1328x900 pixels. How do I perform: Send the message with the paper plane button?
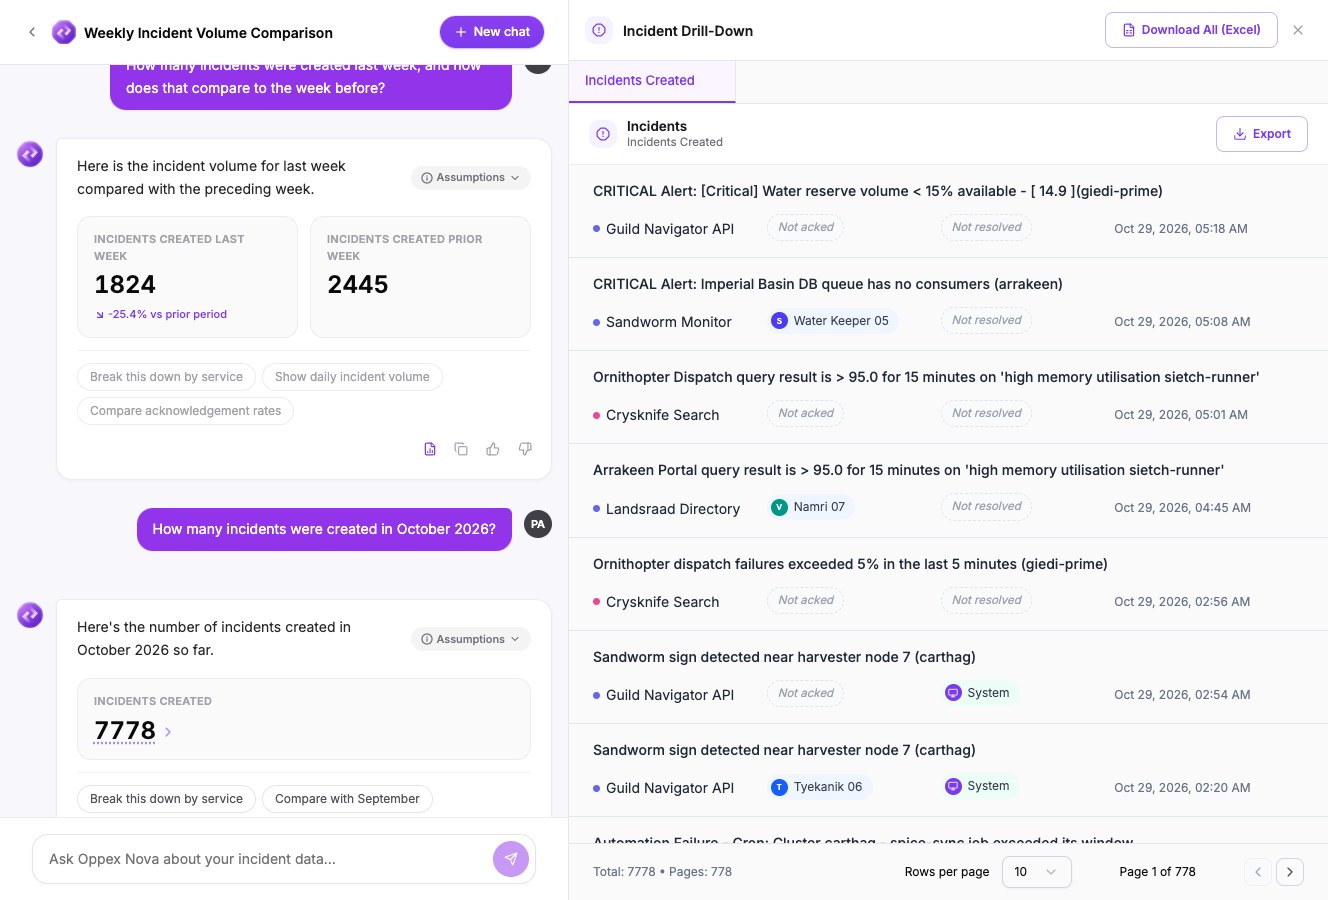click(x=511, y=859)
